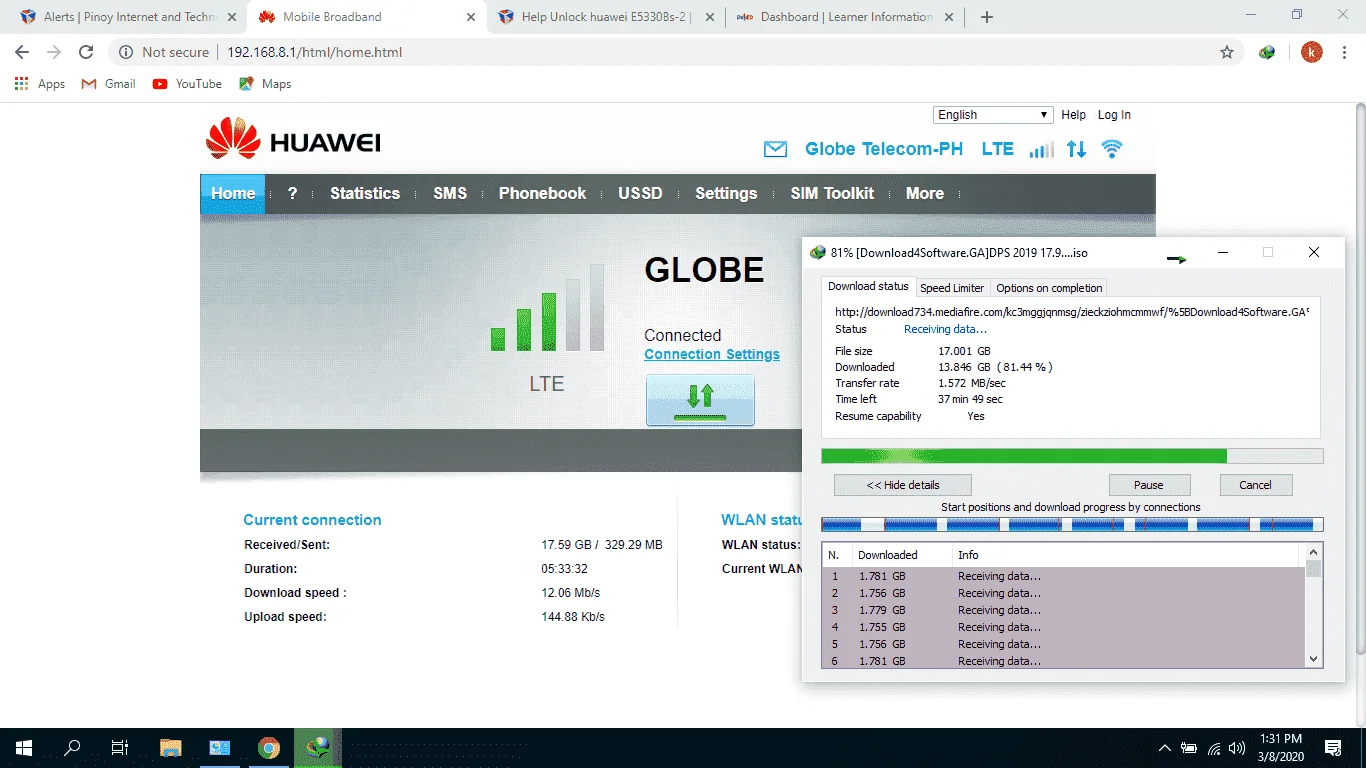Open the Statistics menu
Image resolution: width=1366 pixels, height=768 pixels.
(365, 194)
